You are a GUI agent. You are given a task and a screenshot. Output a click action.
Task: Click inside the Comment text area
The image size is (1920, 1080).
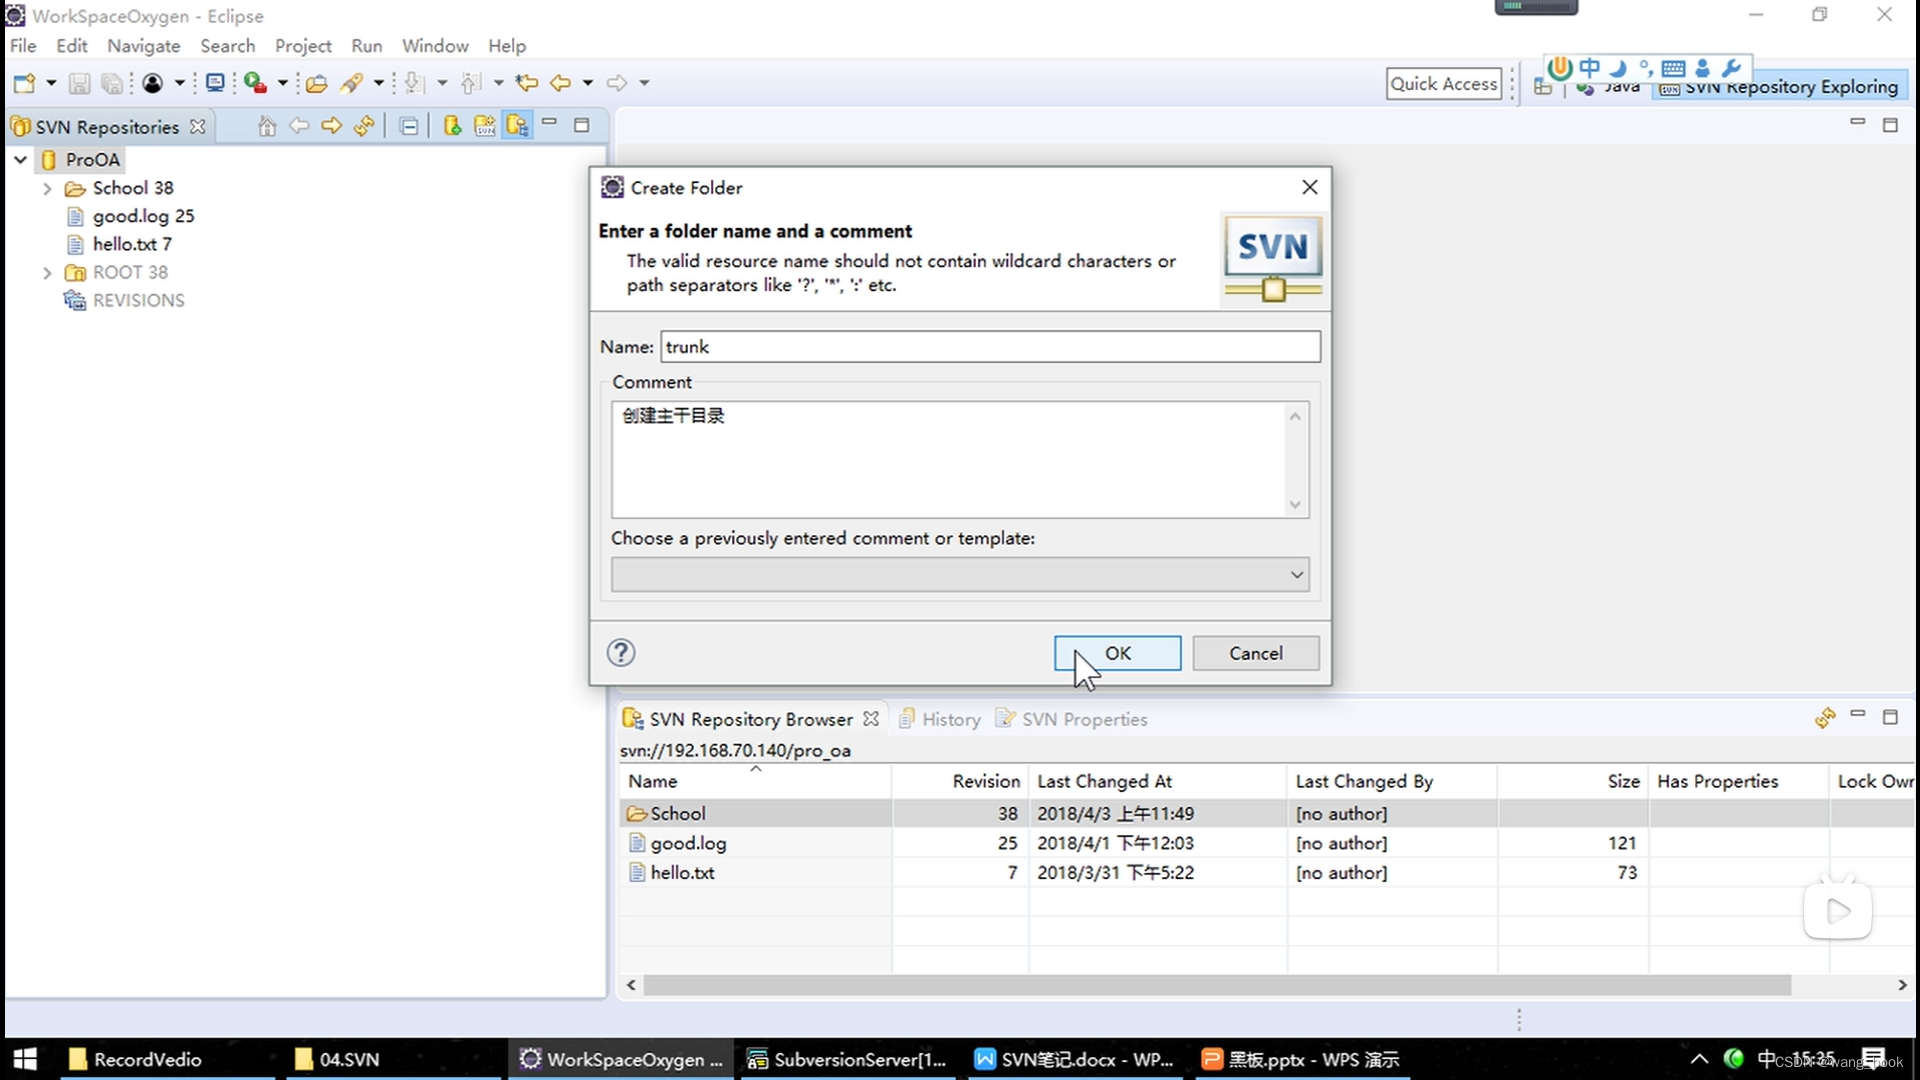950,460
